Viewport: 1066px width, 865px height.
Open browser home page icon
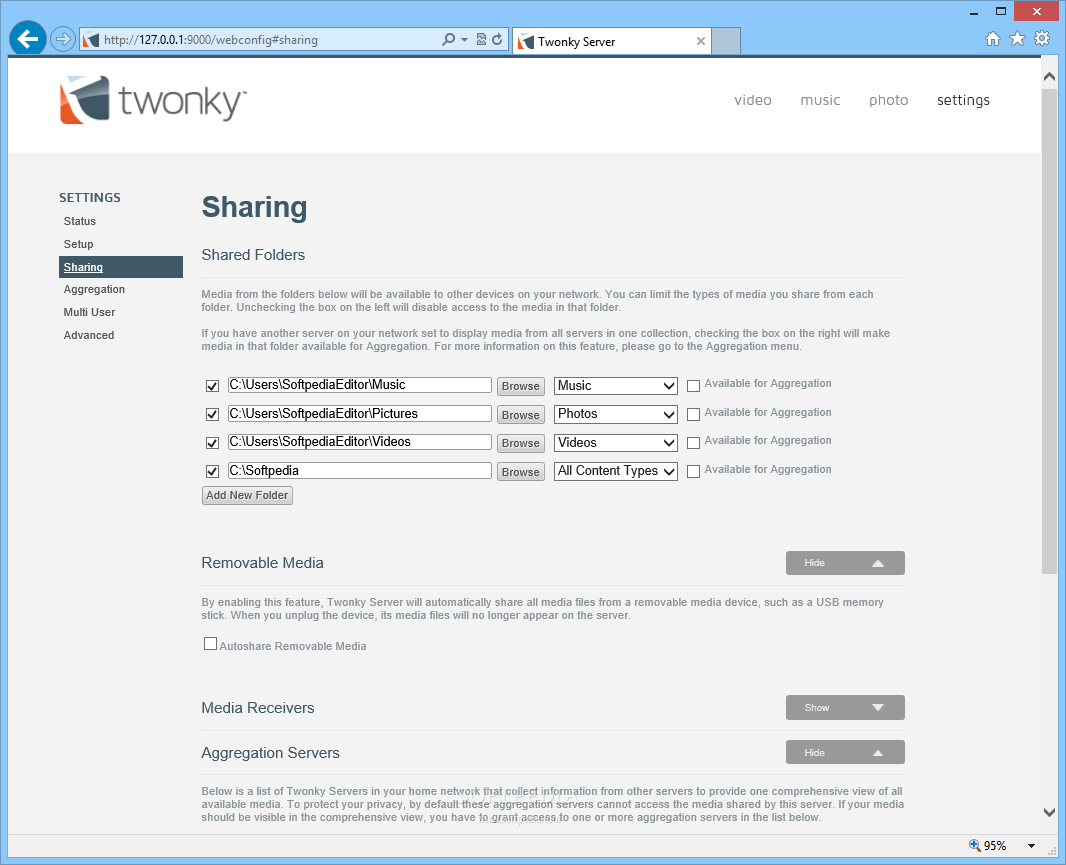pos(993,39)
